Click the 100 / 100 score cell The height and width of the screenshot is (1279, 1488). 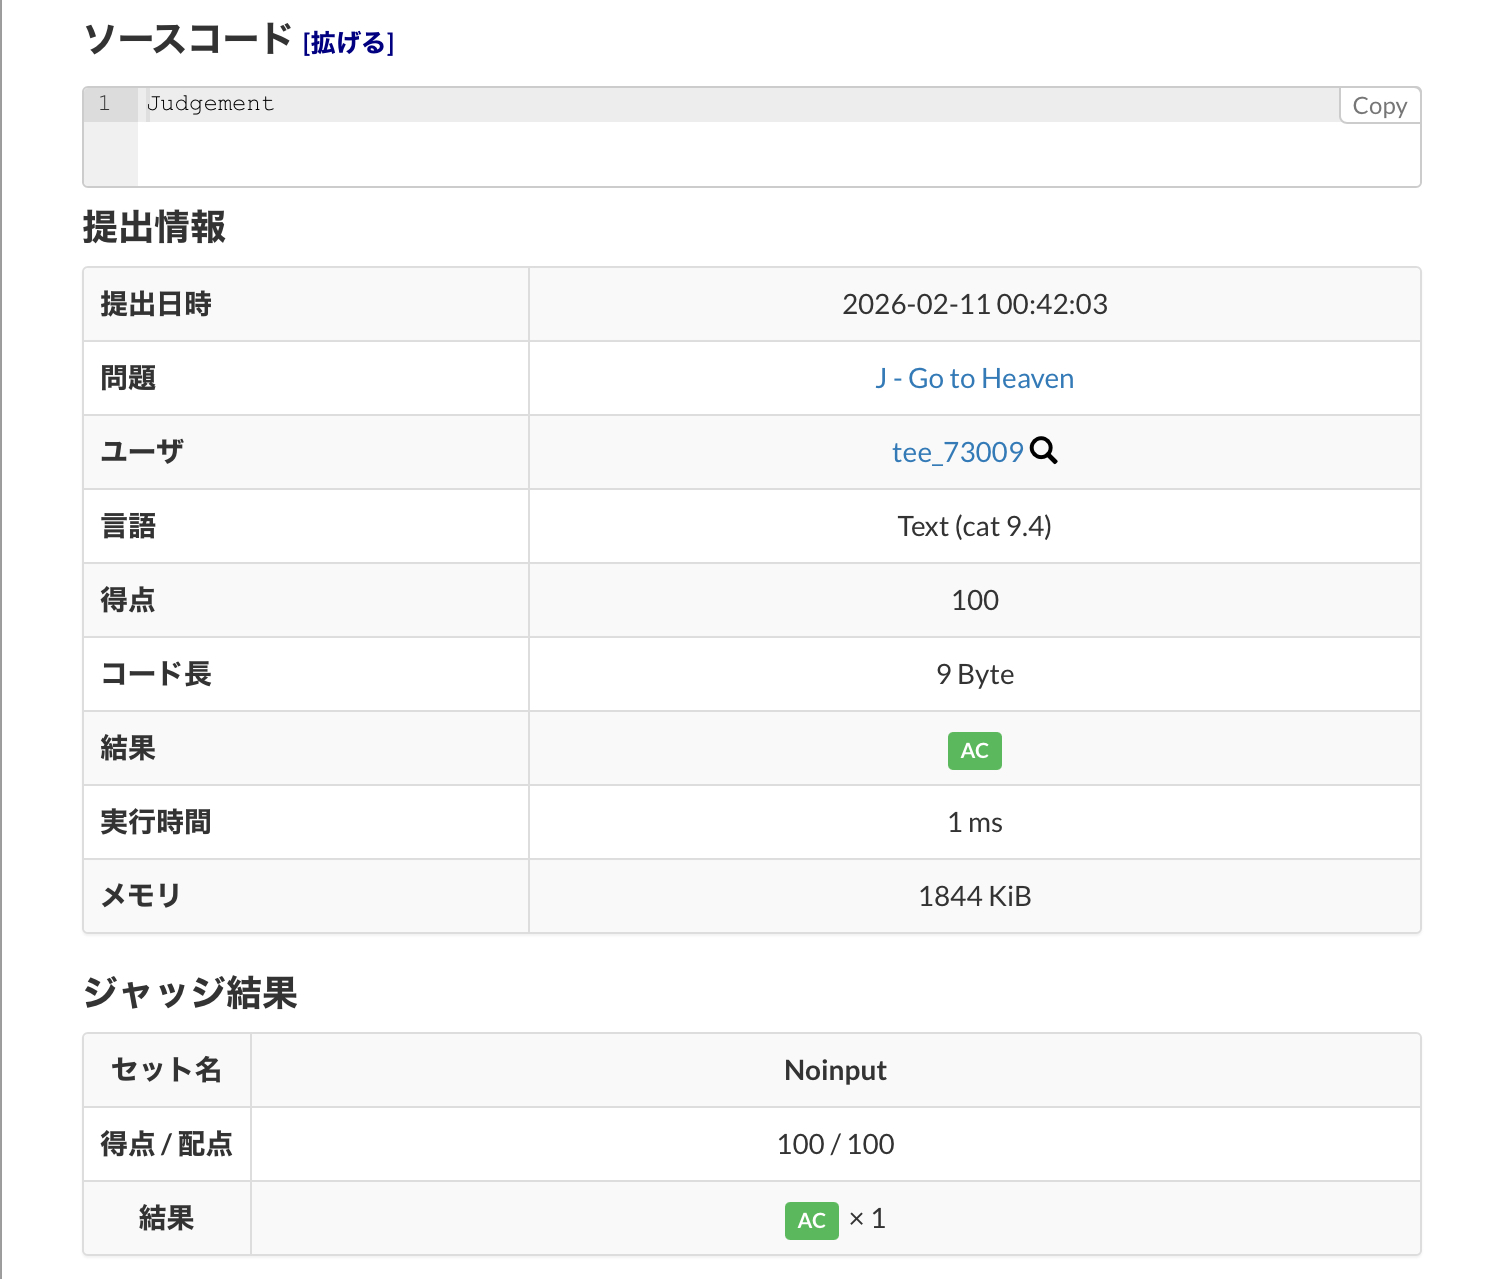coord(835,1145)
